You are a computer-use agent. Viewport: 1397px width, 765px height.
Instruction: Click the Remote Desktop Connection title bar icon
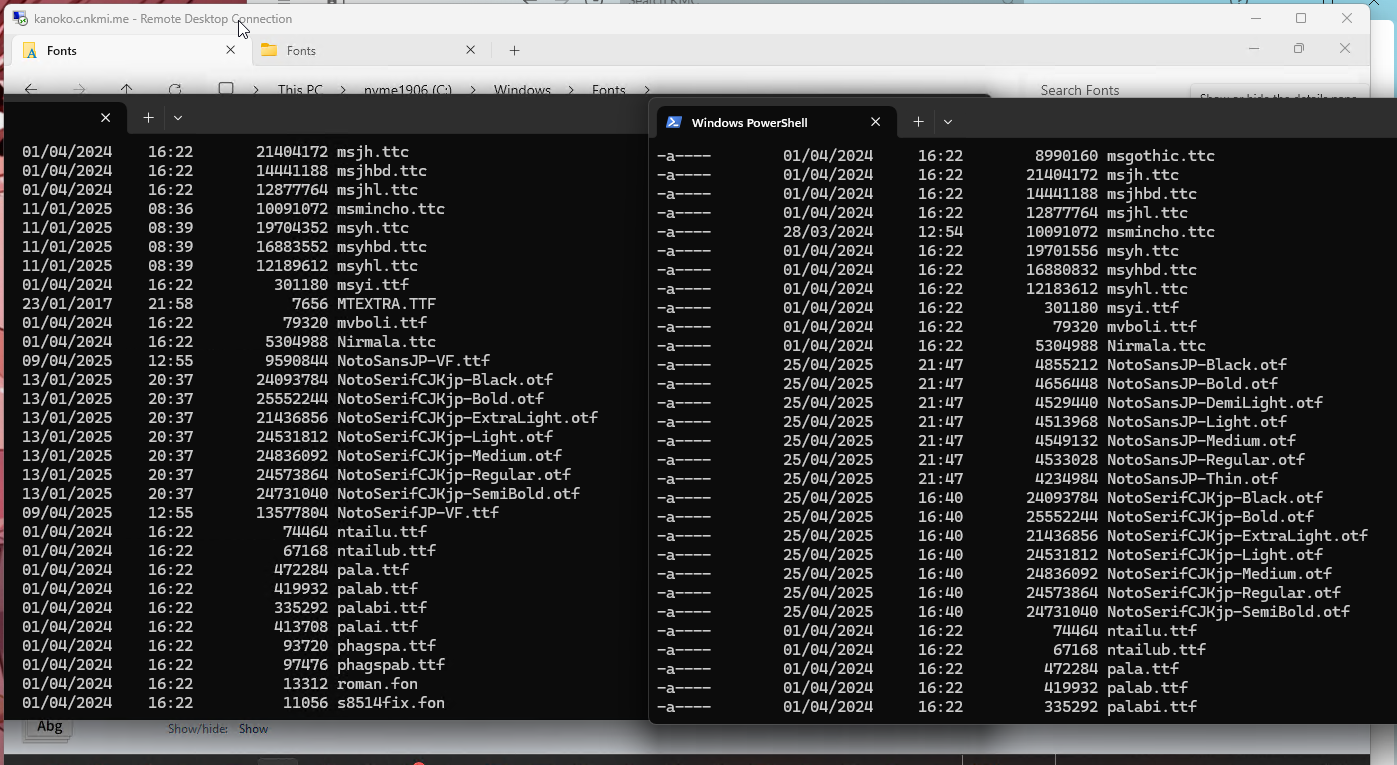point(20,18)
